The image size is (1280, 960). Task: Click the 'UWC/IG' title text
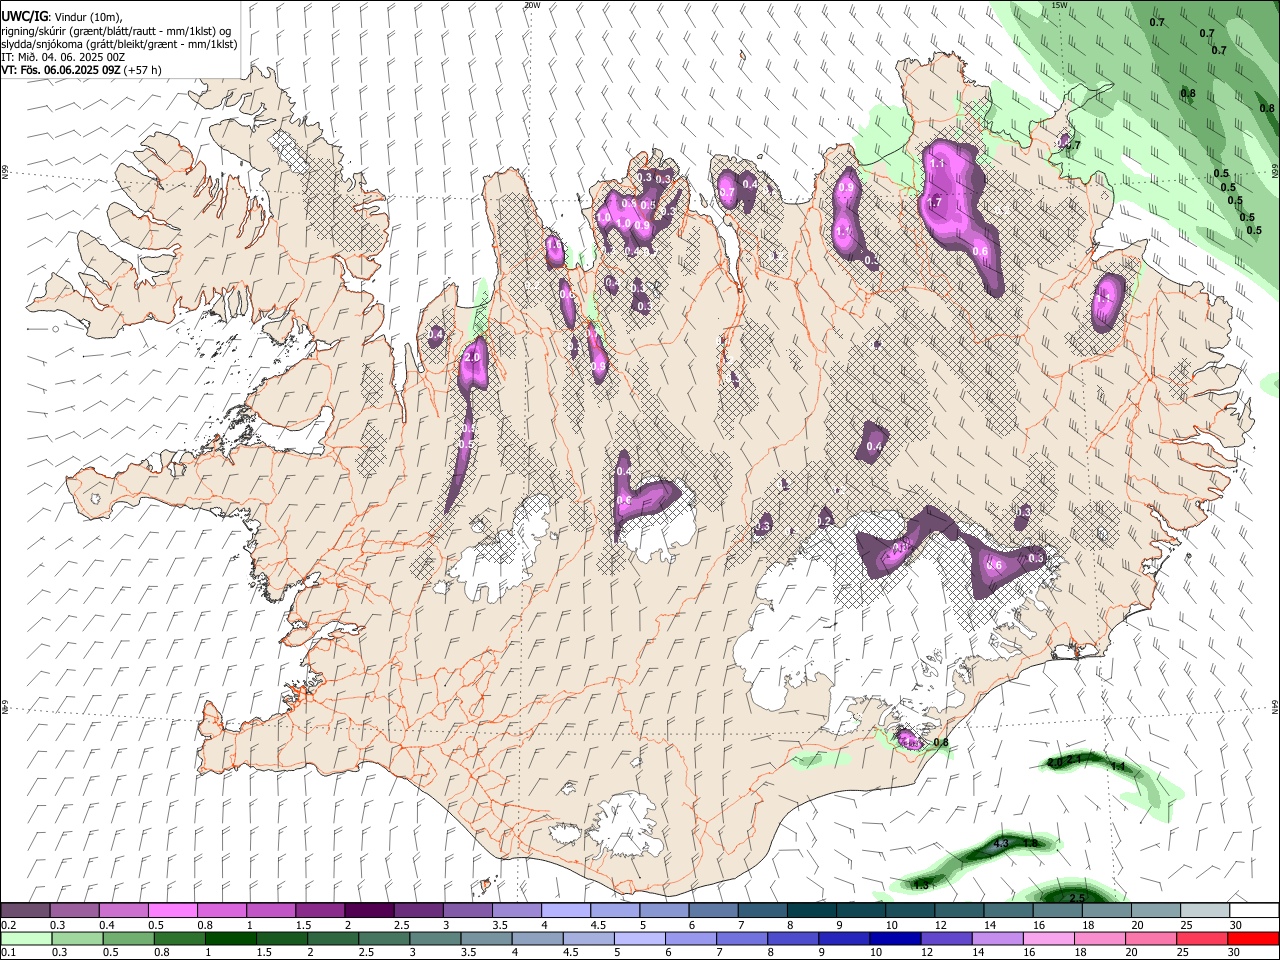(x=24, y=17)
